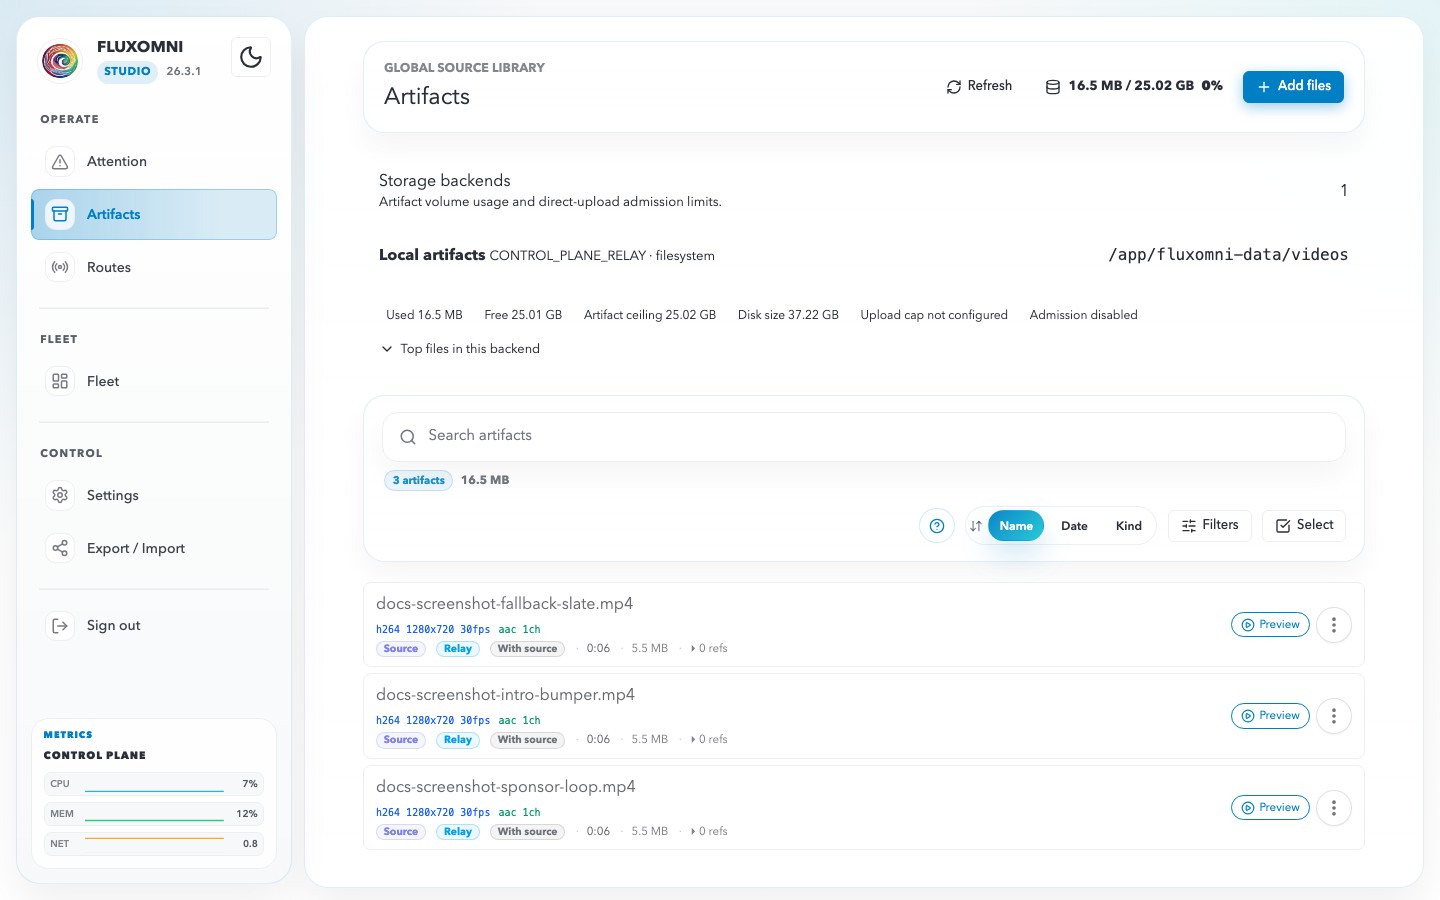Toggle dark mode moon icon
The height and width of the screenshot is (900, 1440).
(251, 57)
